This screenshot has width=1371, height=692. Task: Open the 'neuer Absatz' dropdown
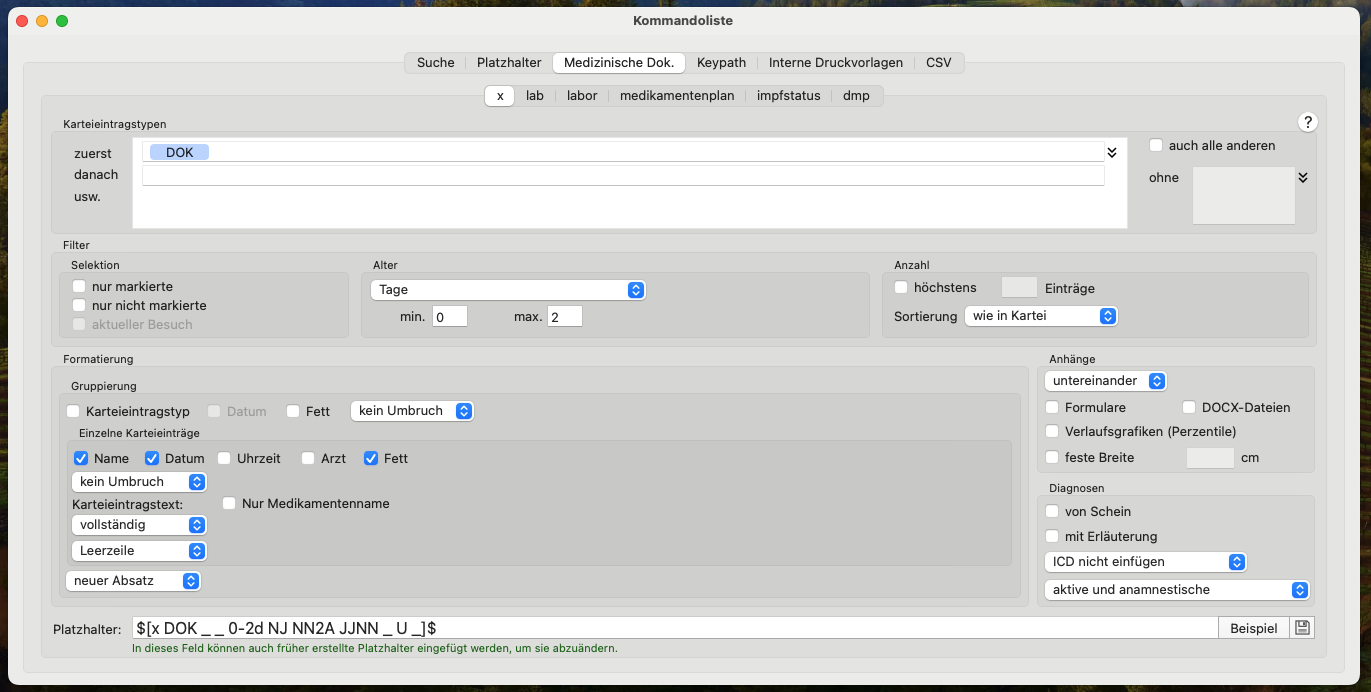[x=133, y=580]
